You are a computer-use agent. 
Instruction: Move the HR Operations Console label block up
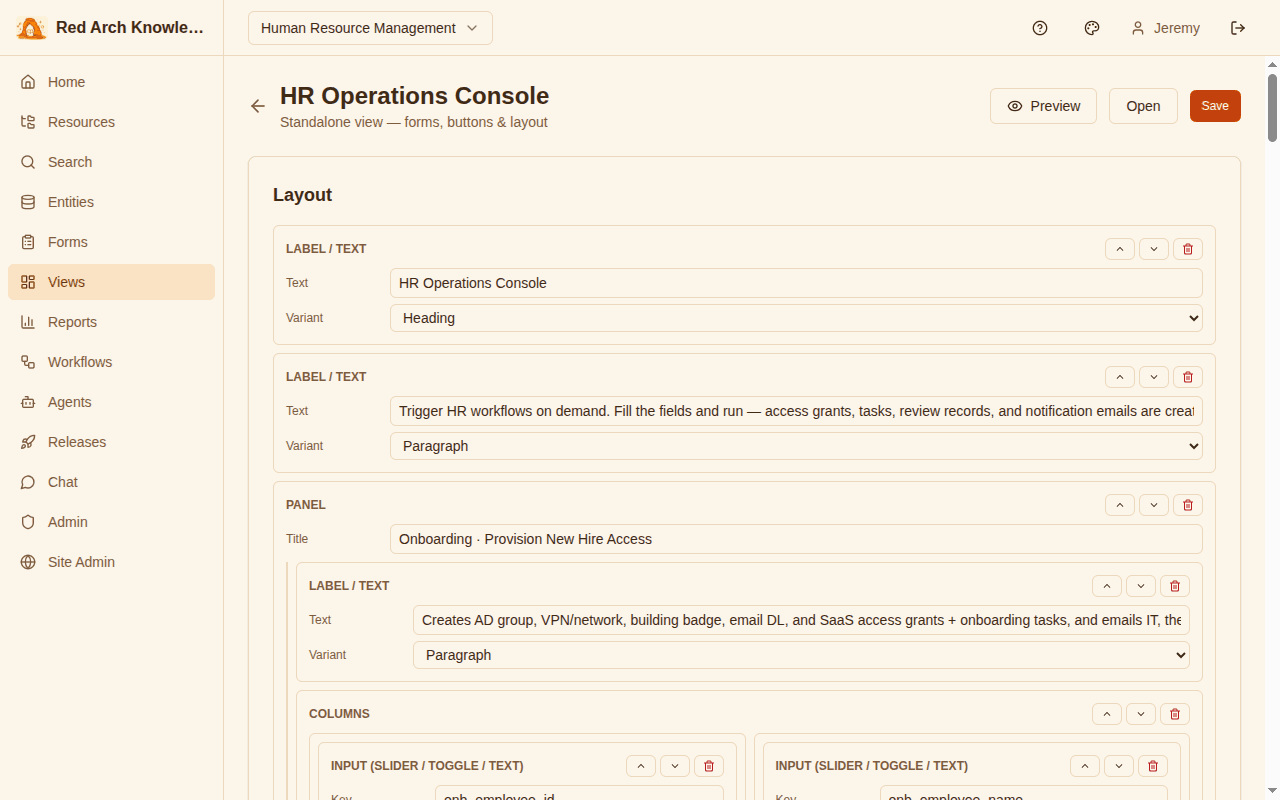click(1120, 249)
